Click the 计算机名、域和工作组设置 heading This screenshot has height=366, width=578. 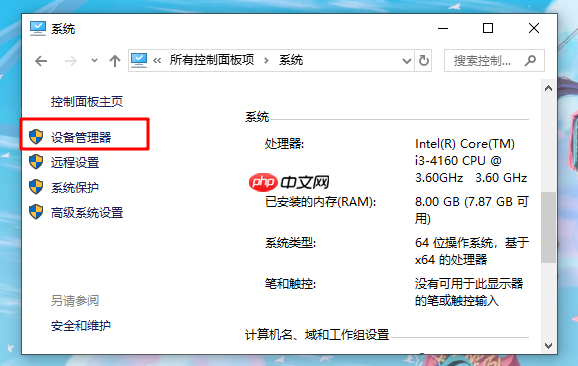coord(317,335)
